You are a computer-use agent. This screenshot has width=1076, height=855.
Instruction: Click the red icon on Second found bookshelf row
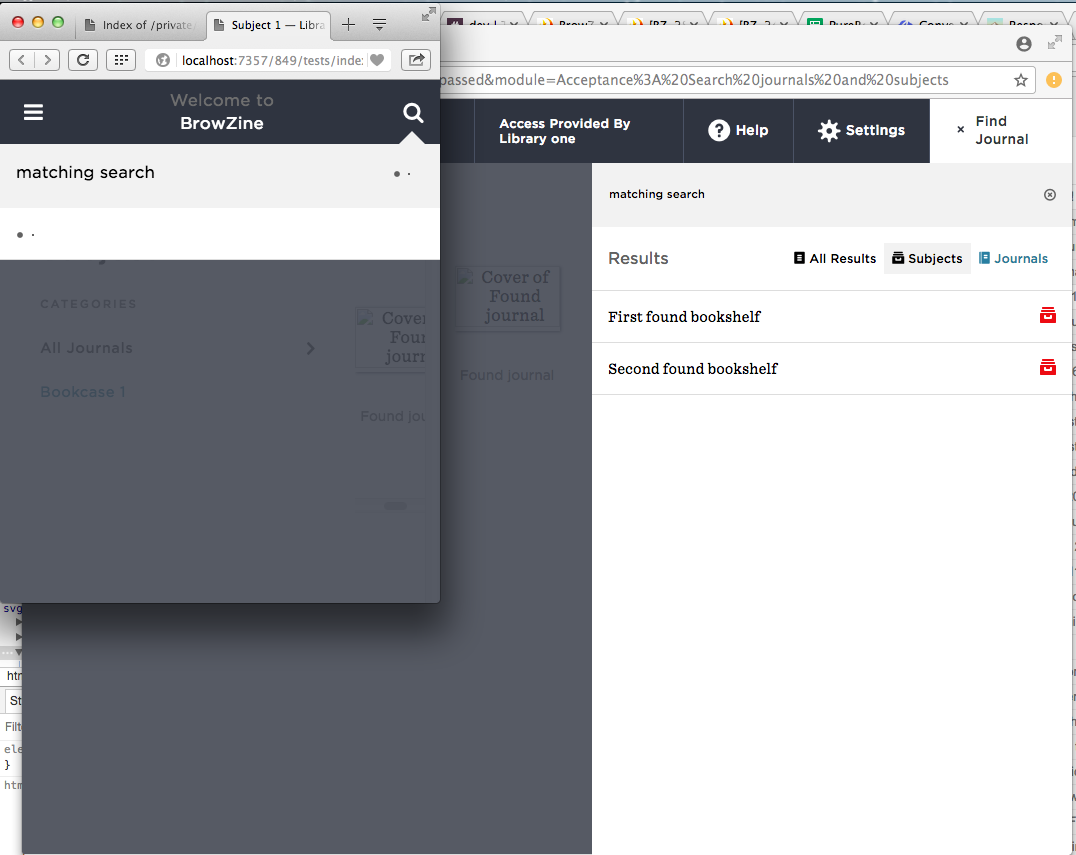coord(1048,367)
